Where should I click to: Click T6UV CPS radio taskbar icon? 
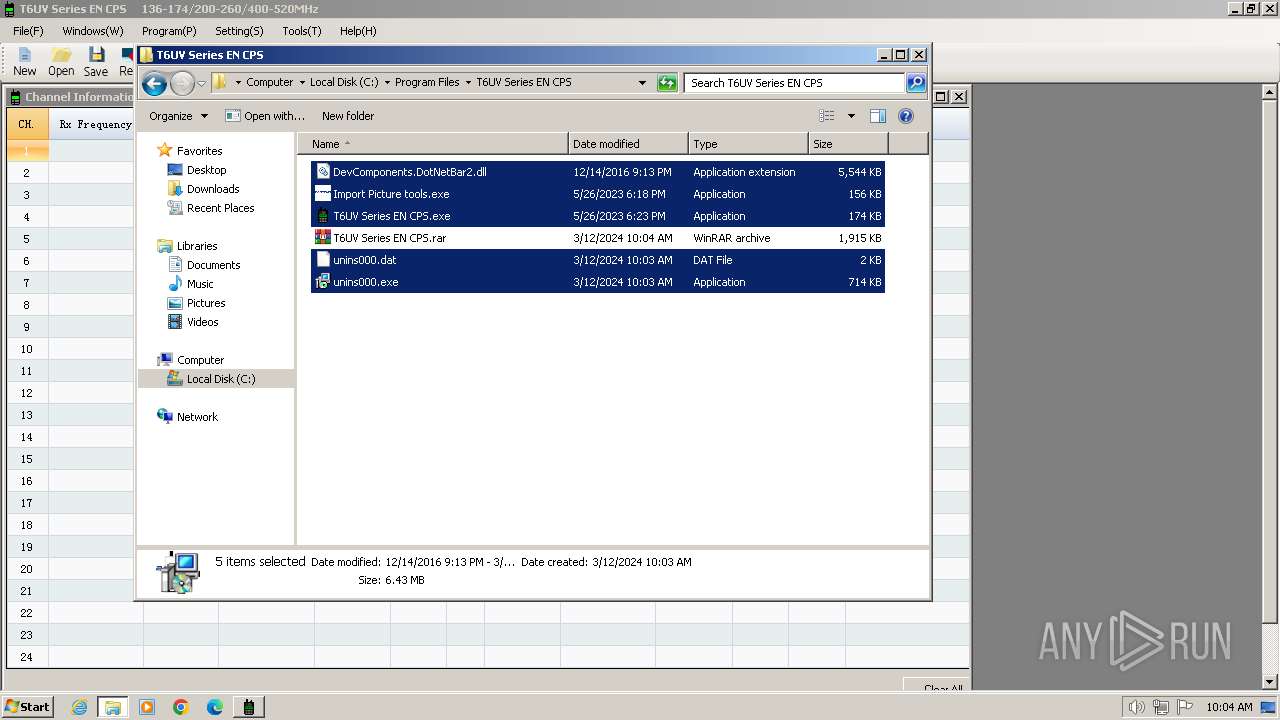[249, 707]
